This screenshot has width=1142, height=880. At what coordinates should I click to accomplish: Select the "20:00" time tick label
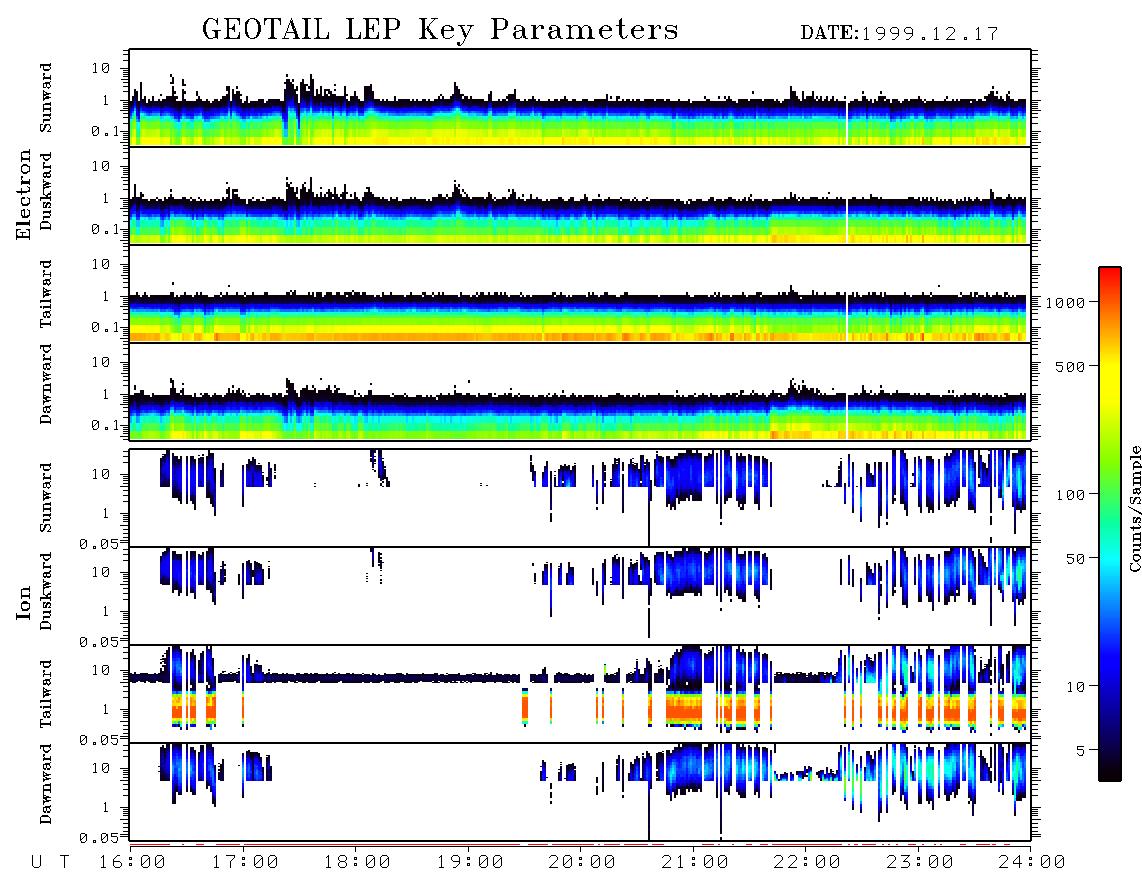(x=582, y=863)
